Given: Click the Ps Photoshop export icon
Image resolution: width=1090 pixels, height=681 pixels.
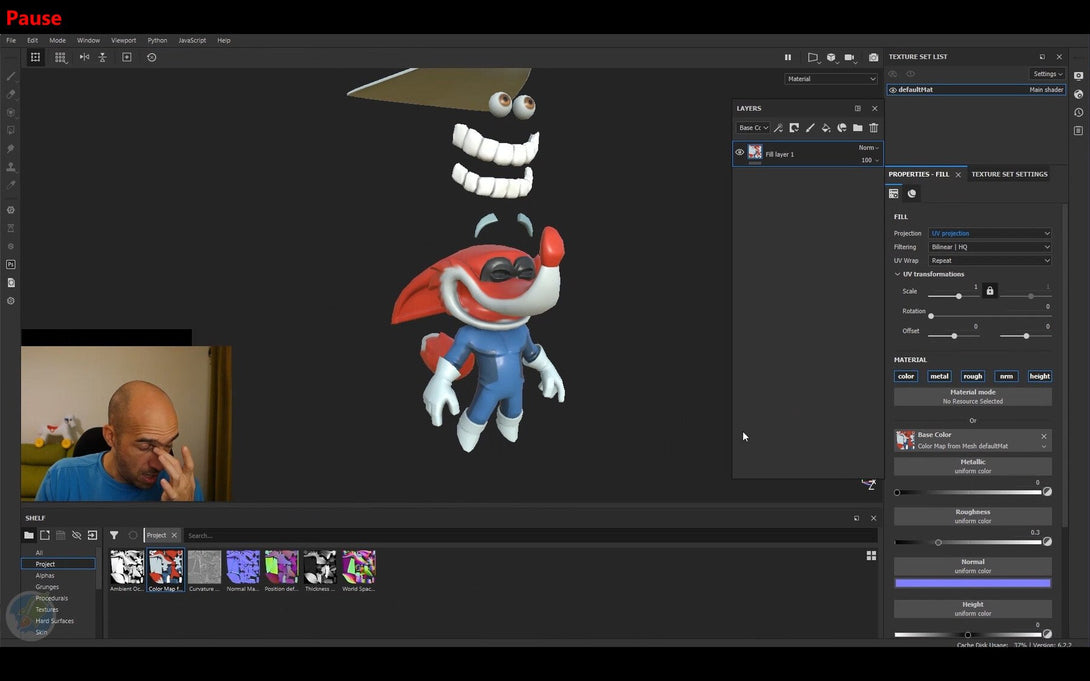Looking at the screenshot, I should click(x=10, y=265).
